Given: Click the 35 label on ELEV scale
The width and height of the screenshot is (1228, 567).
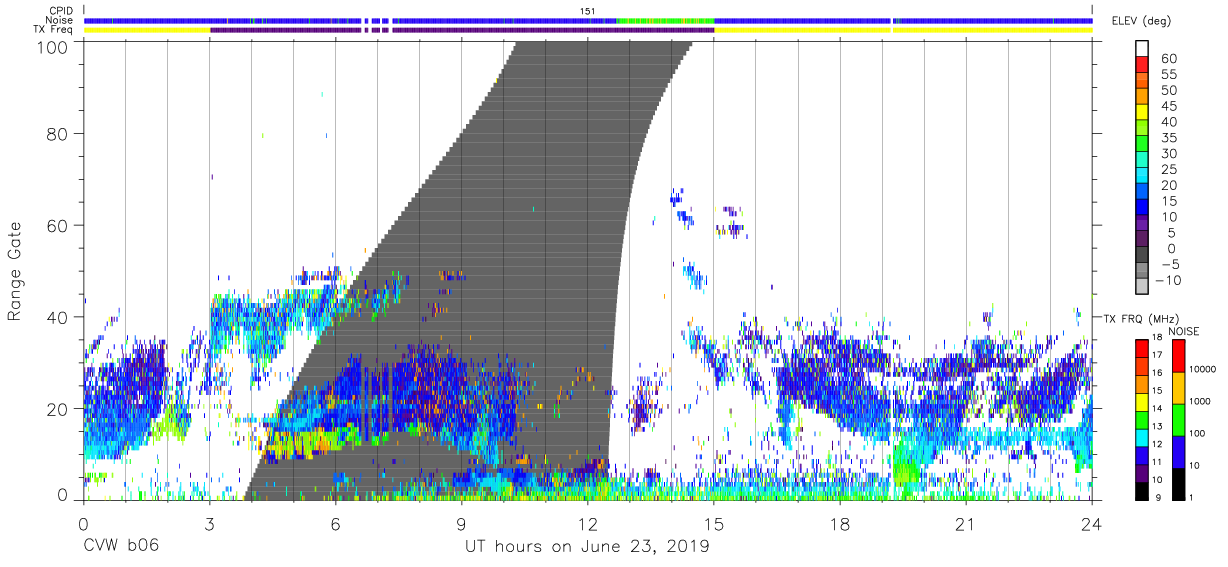Looking at the screenshot, I should (1169, 138).
